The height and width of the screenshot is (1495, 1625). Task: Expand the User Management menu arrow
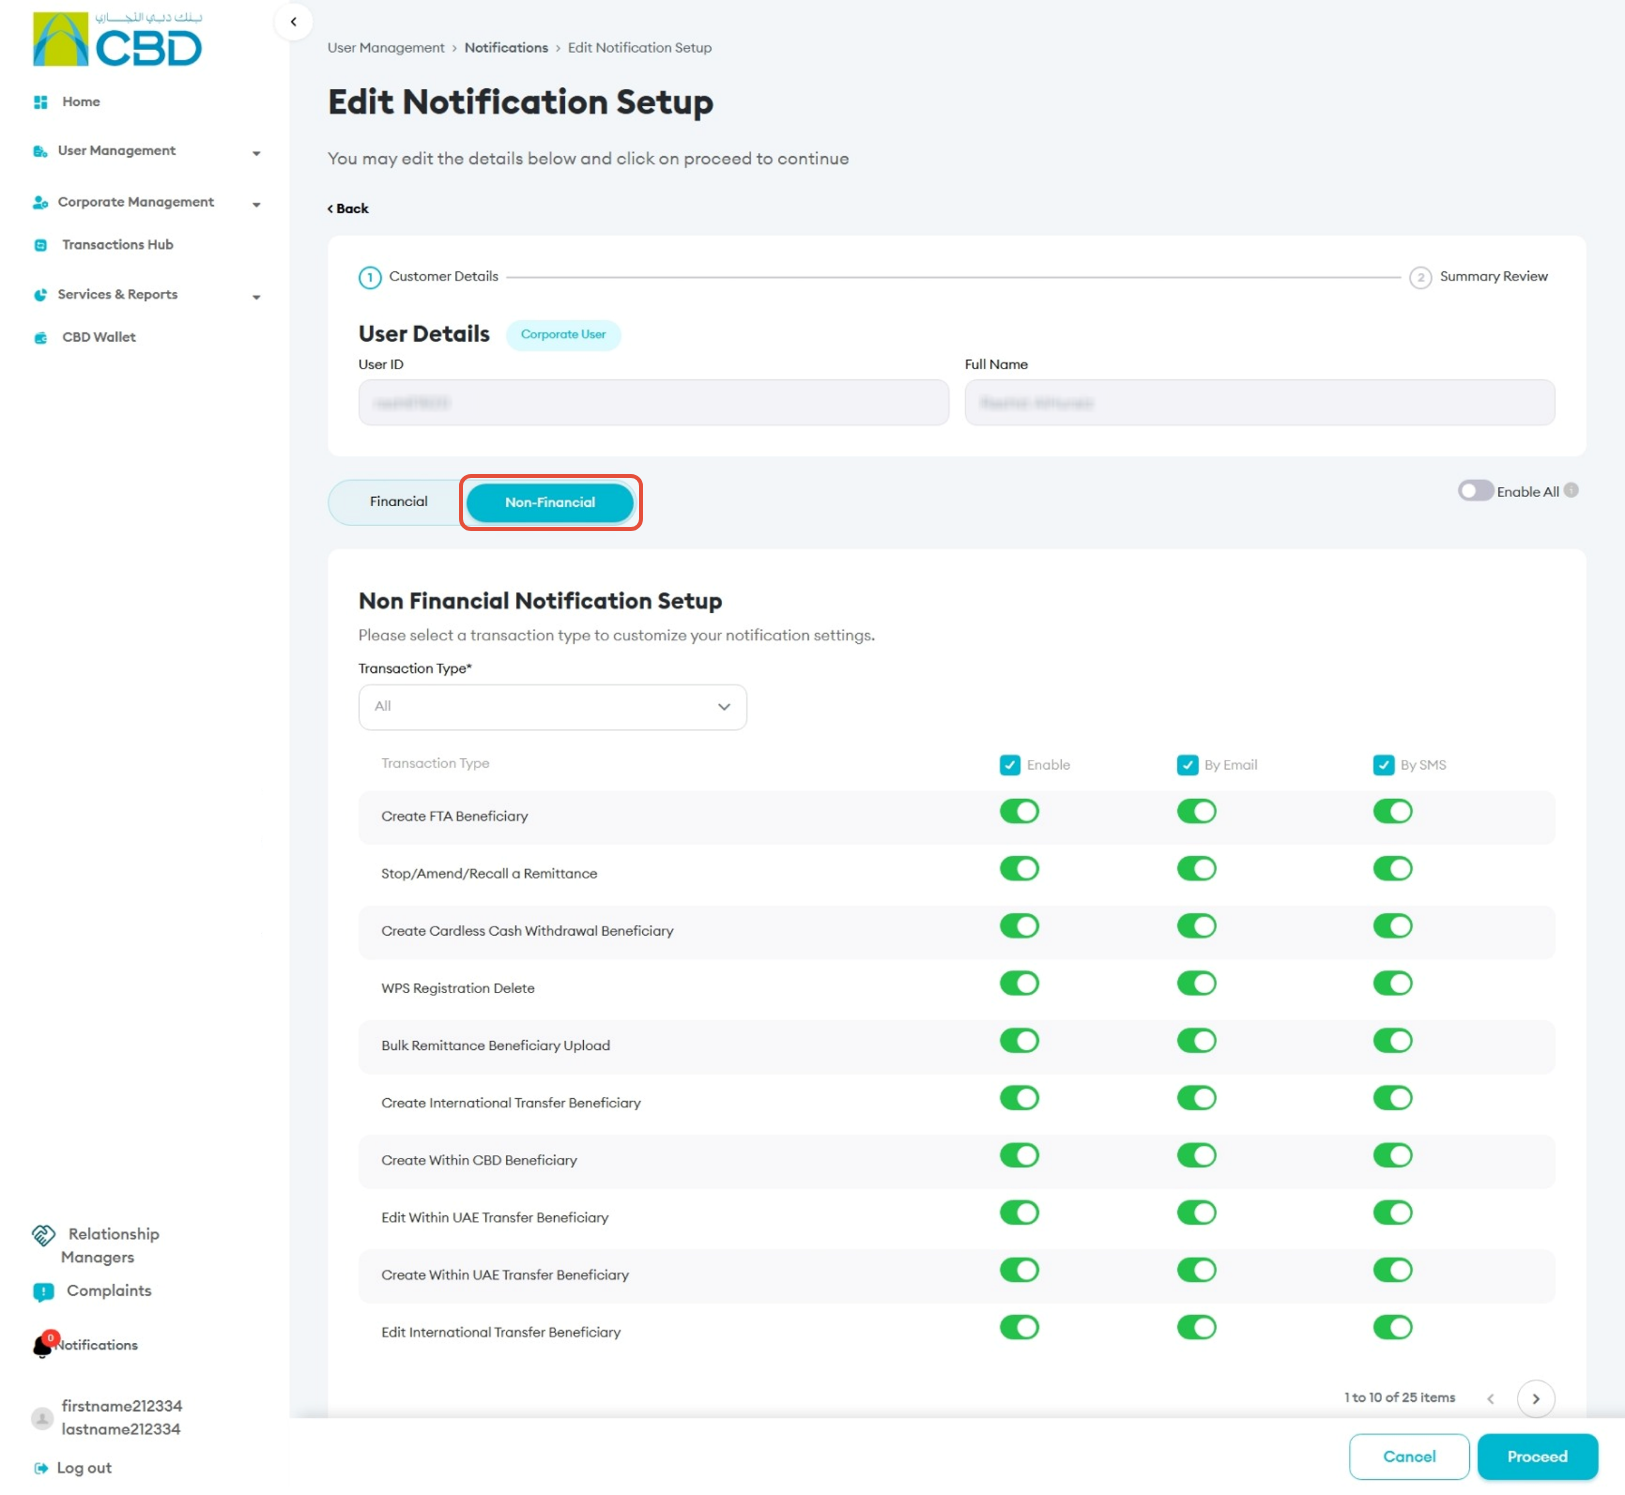tap(256, 153)
